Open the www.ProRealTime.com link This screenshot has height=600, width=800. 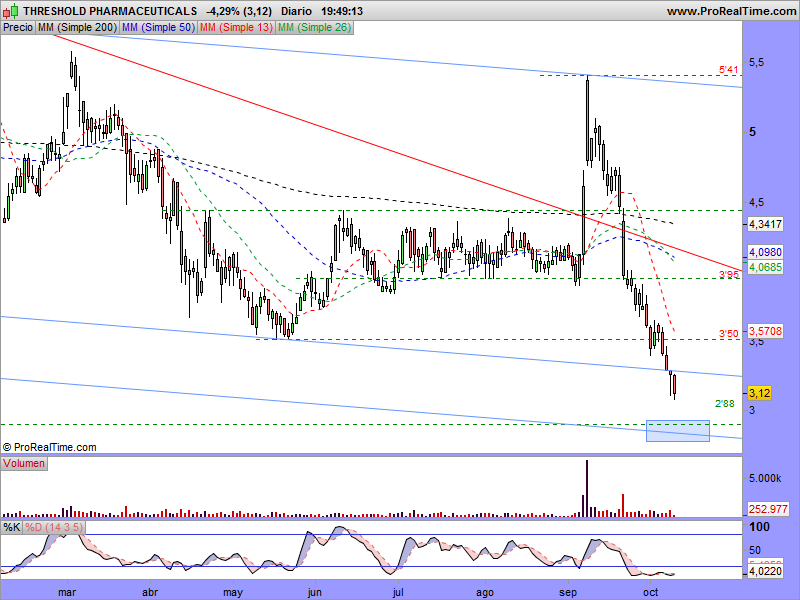tap(731, 11)
